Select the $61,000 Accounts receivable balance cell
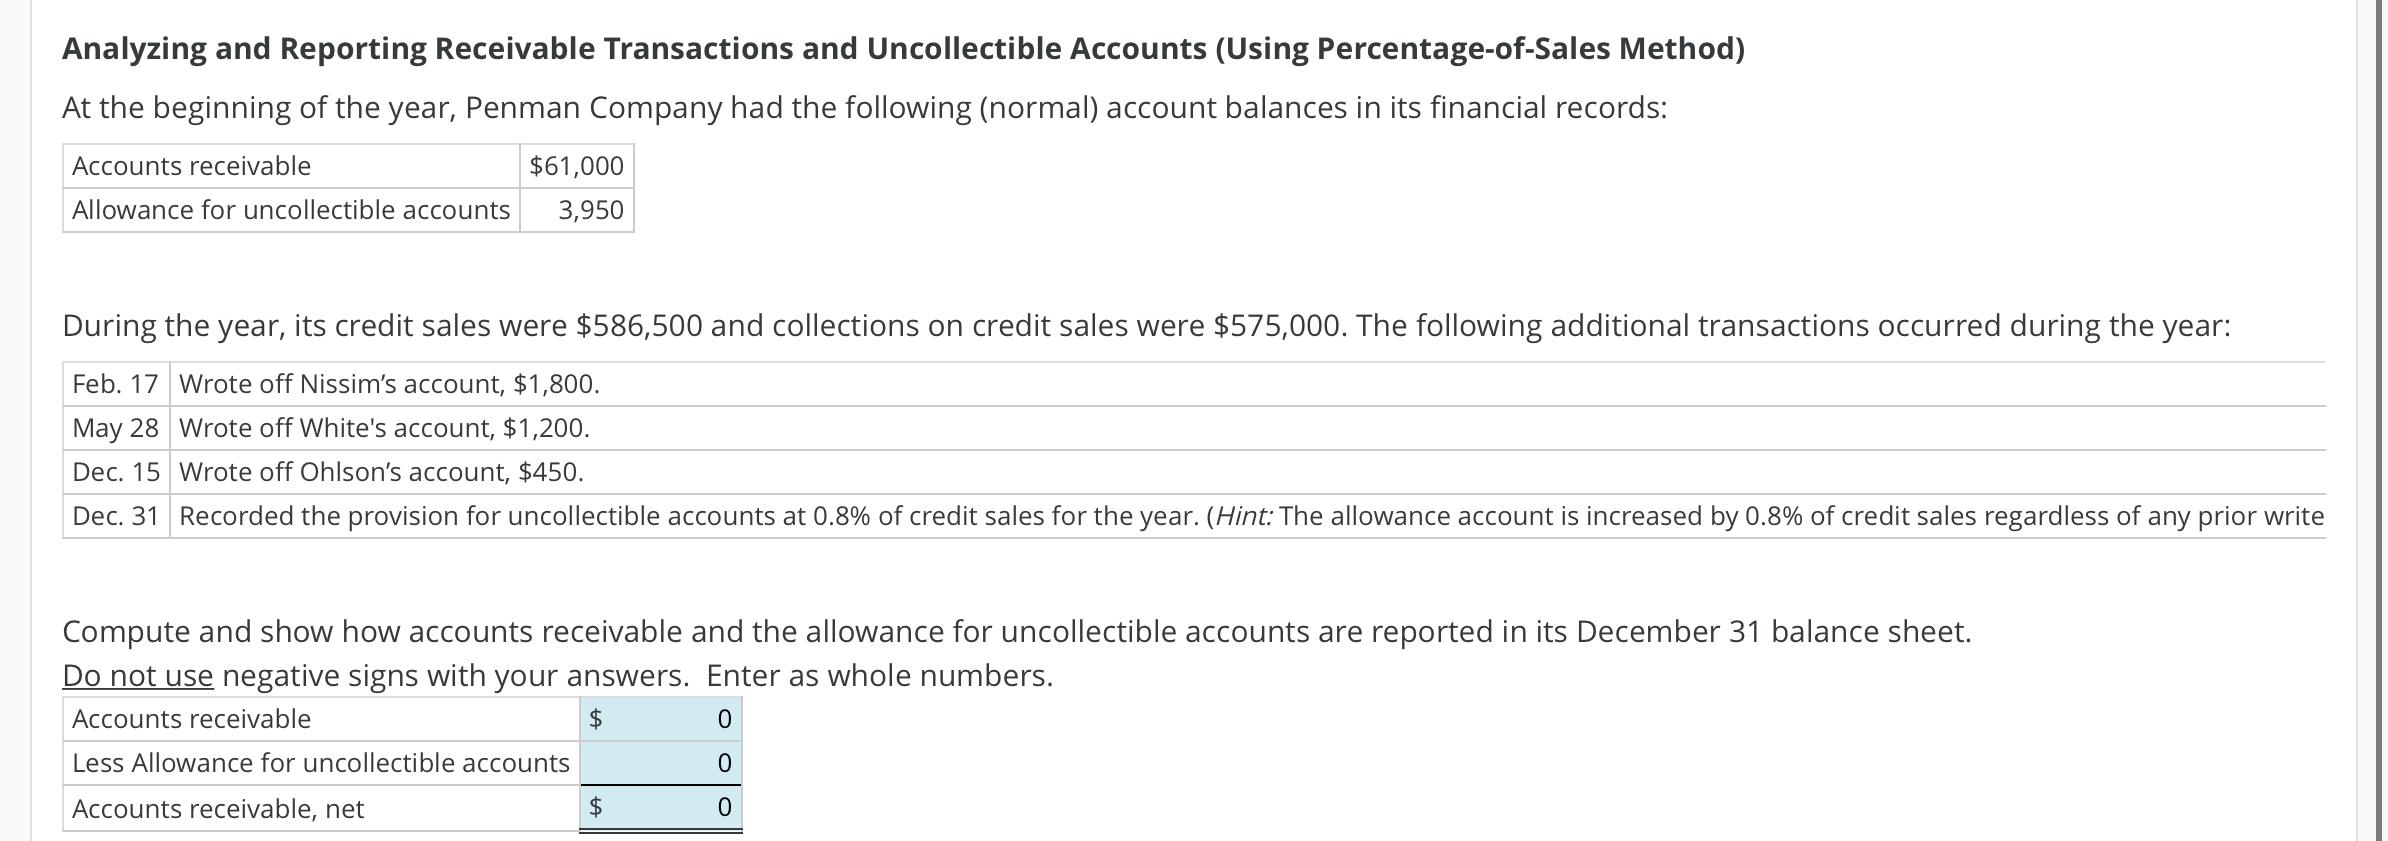Screen dimensions: 2388x841 click(x=575, y=165)
